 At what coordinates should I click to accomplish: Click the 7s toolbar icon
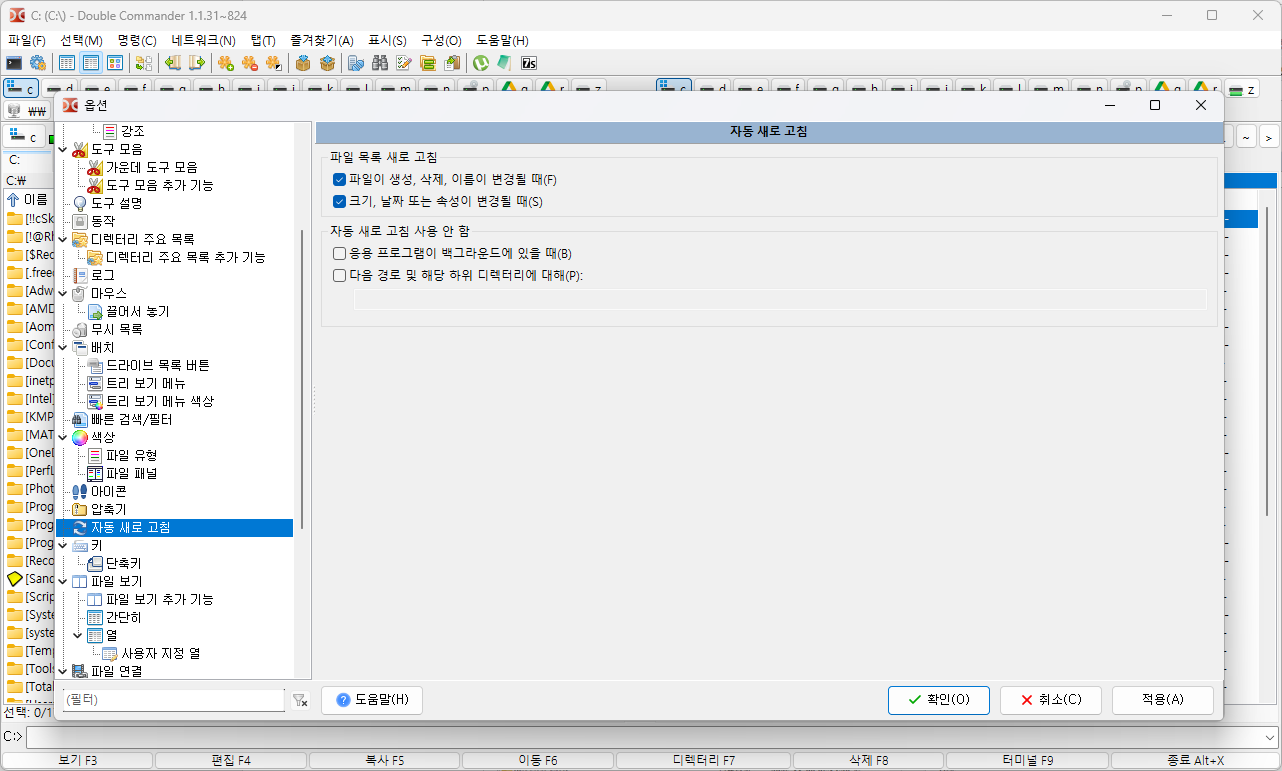[x=529, y=63]
